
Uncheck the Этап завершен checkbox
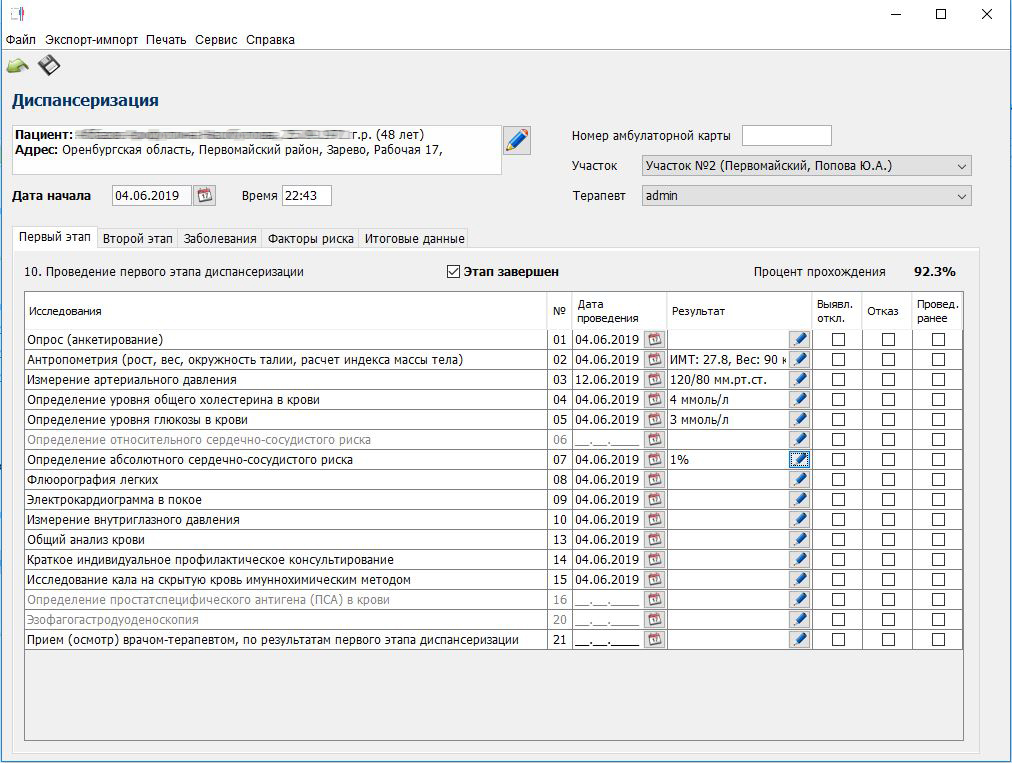(454, 272)
